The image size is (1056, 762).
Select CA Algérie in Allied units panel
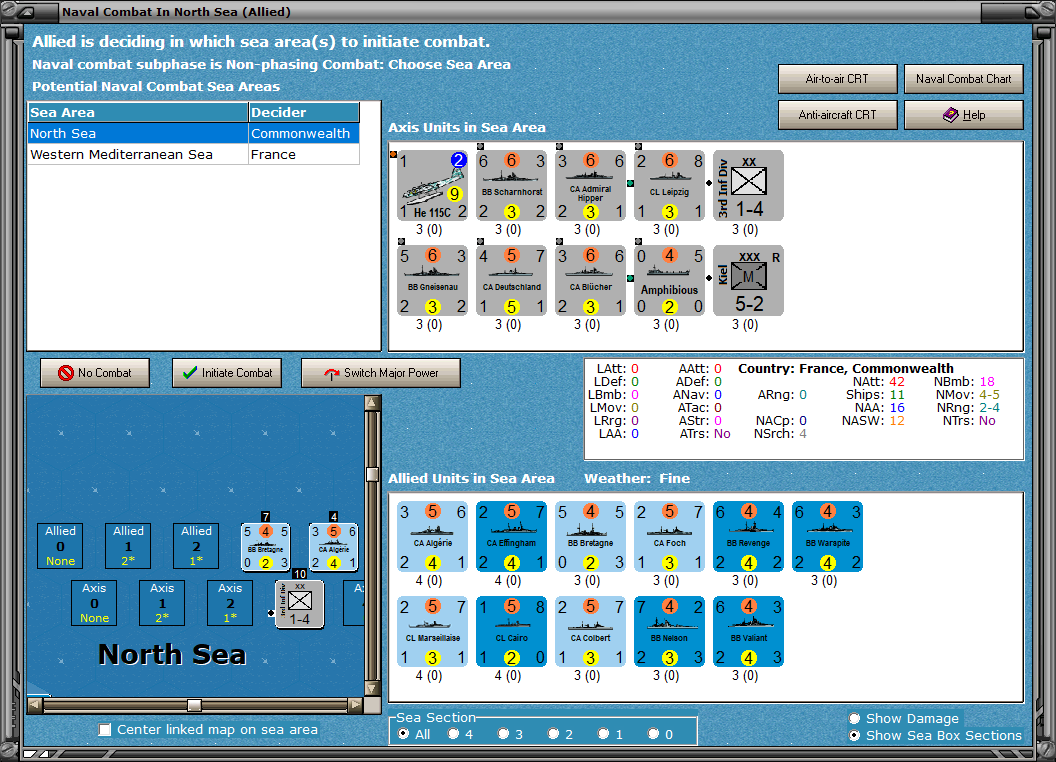pos(432,536)
